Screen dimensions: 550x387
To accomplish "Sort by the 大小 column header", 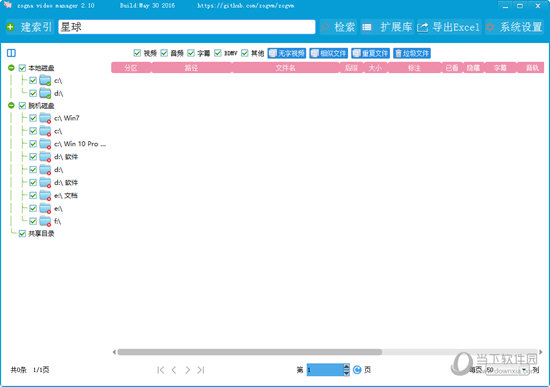I will point(375,68).
